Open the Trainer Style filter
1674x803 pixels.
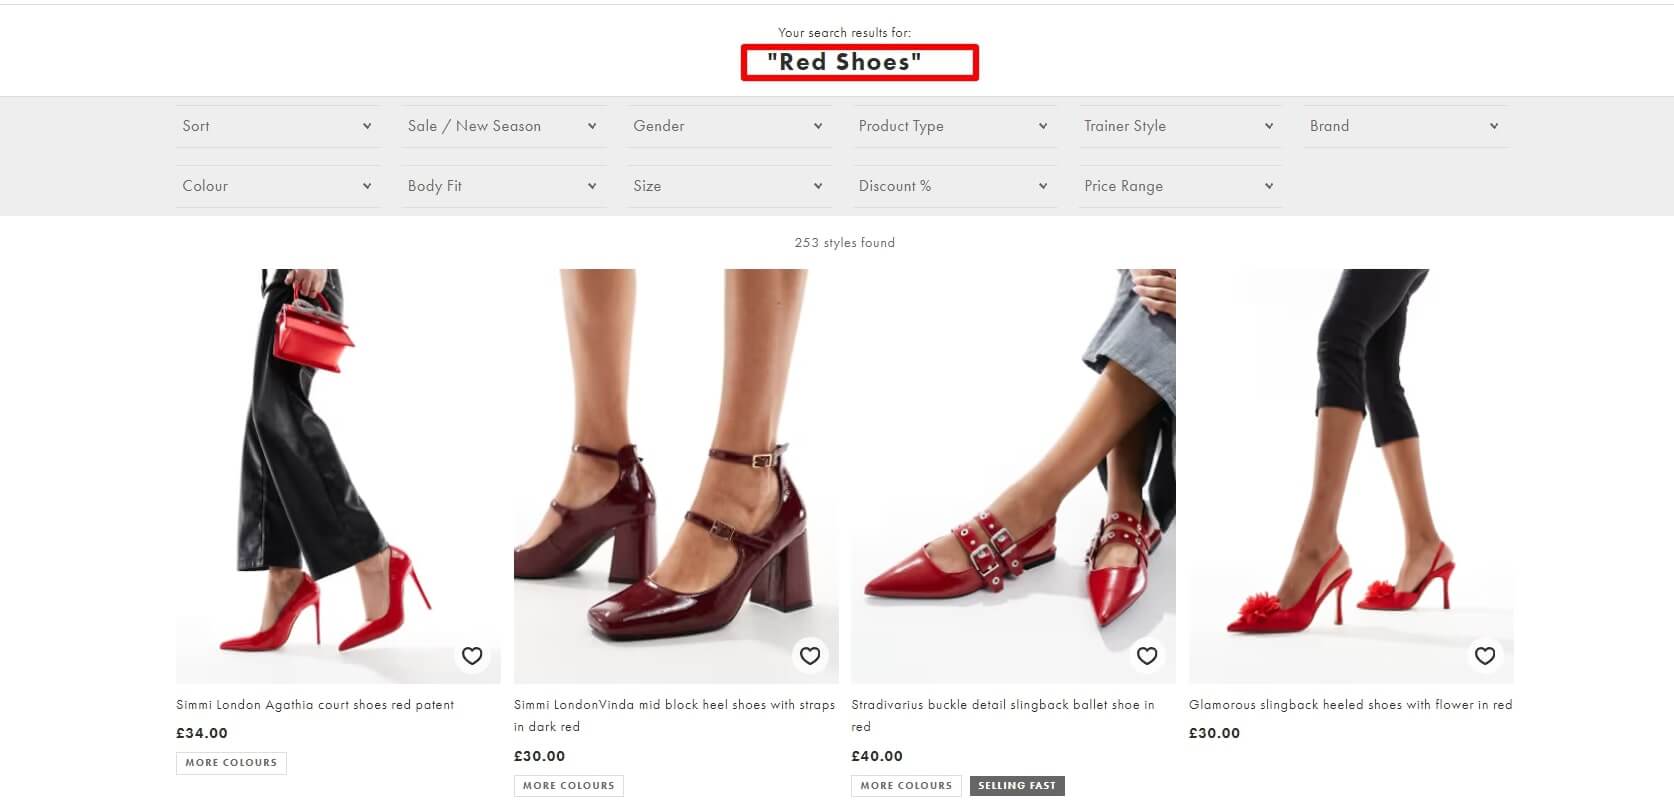point(1179,126)
